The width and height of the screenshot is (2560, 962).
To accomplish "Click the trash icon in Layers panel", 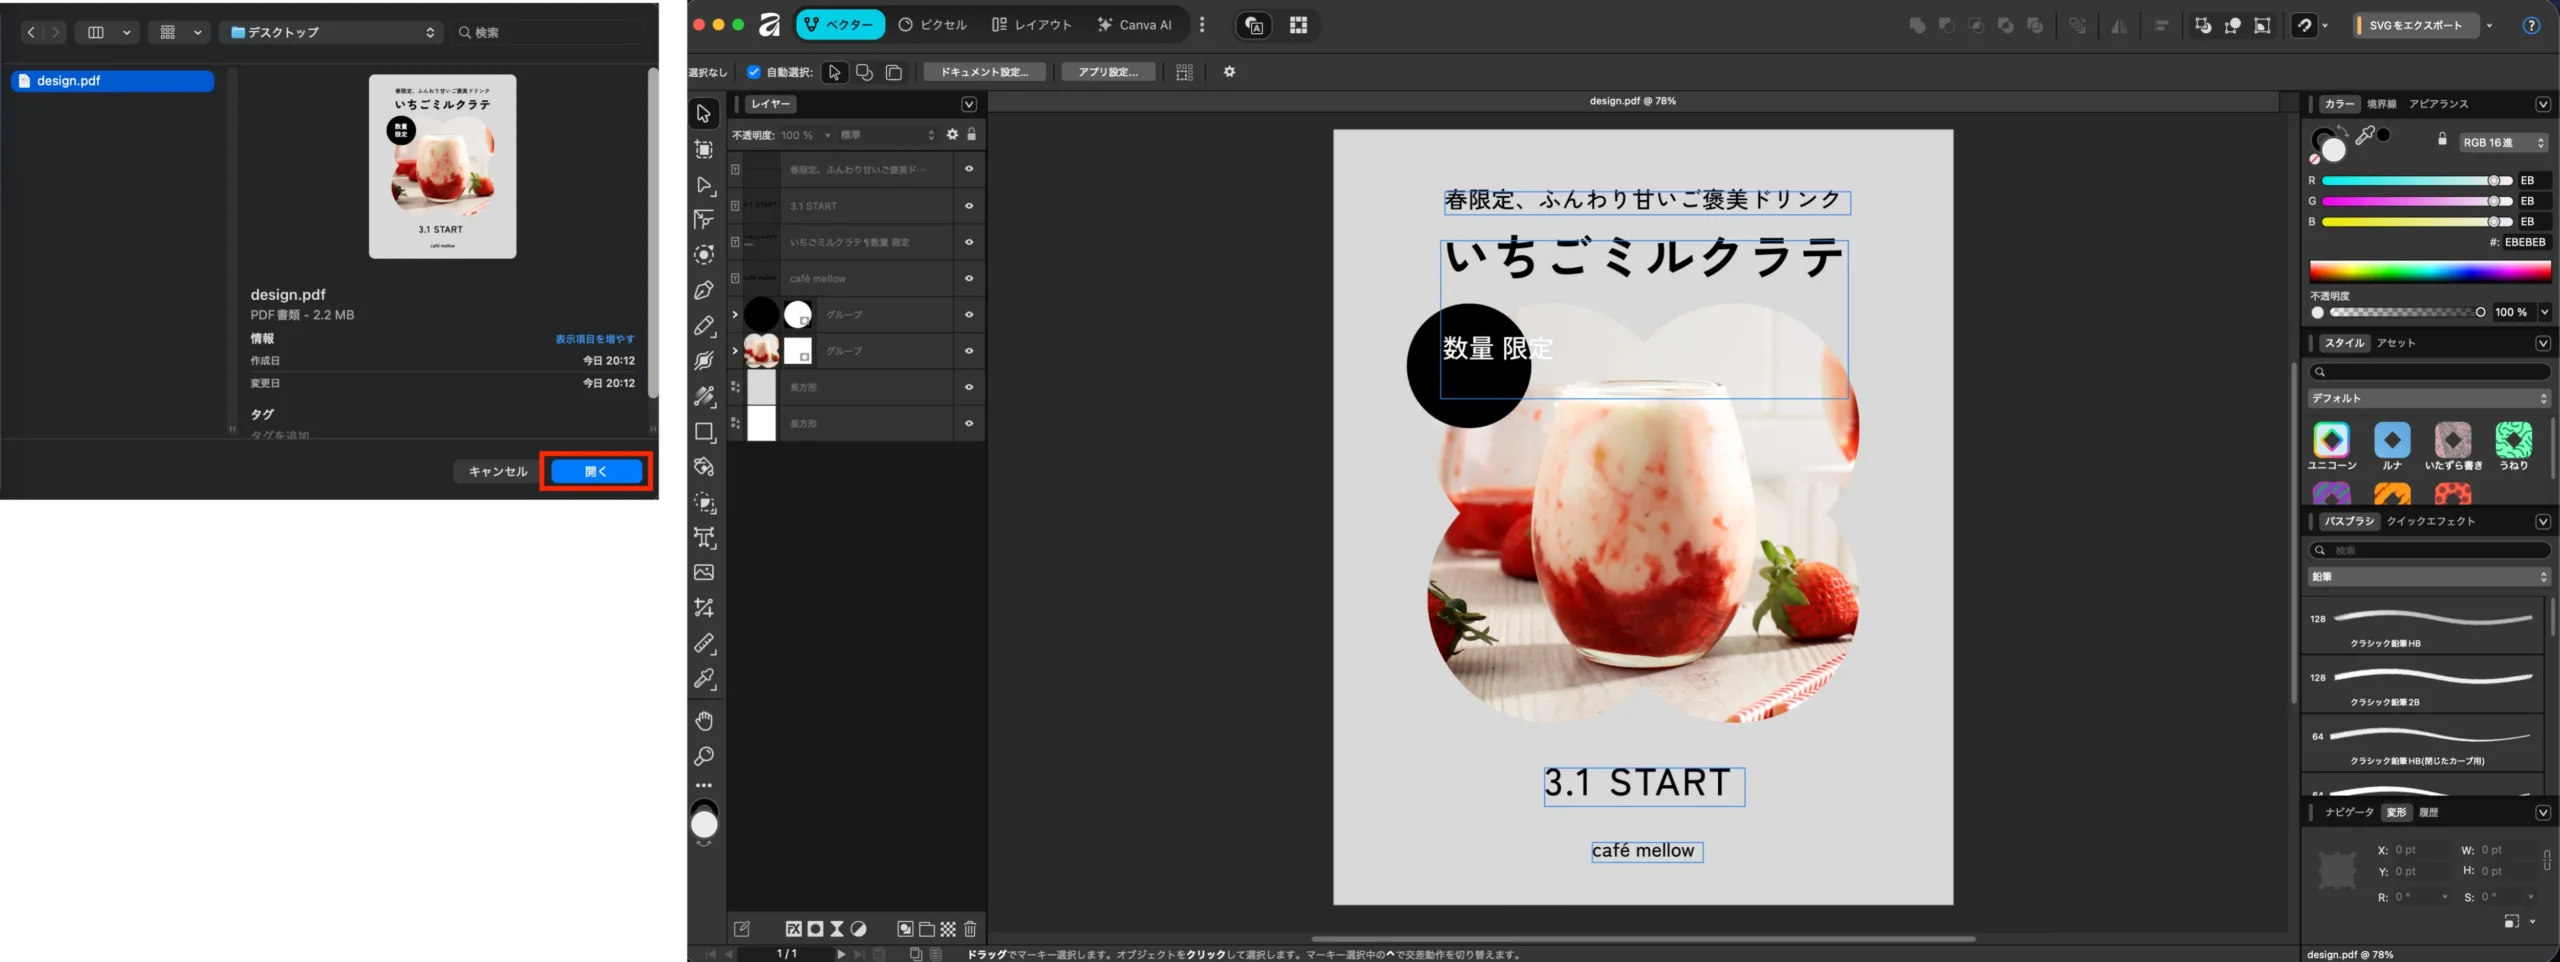I will point(970,929).
